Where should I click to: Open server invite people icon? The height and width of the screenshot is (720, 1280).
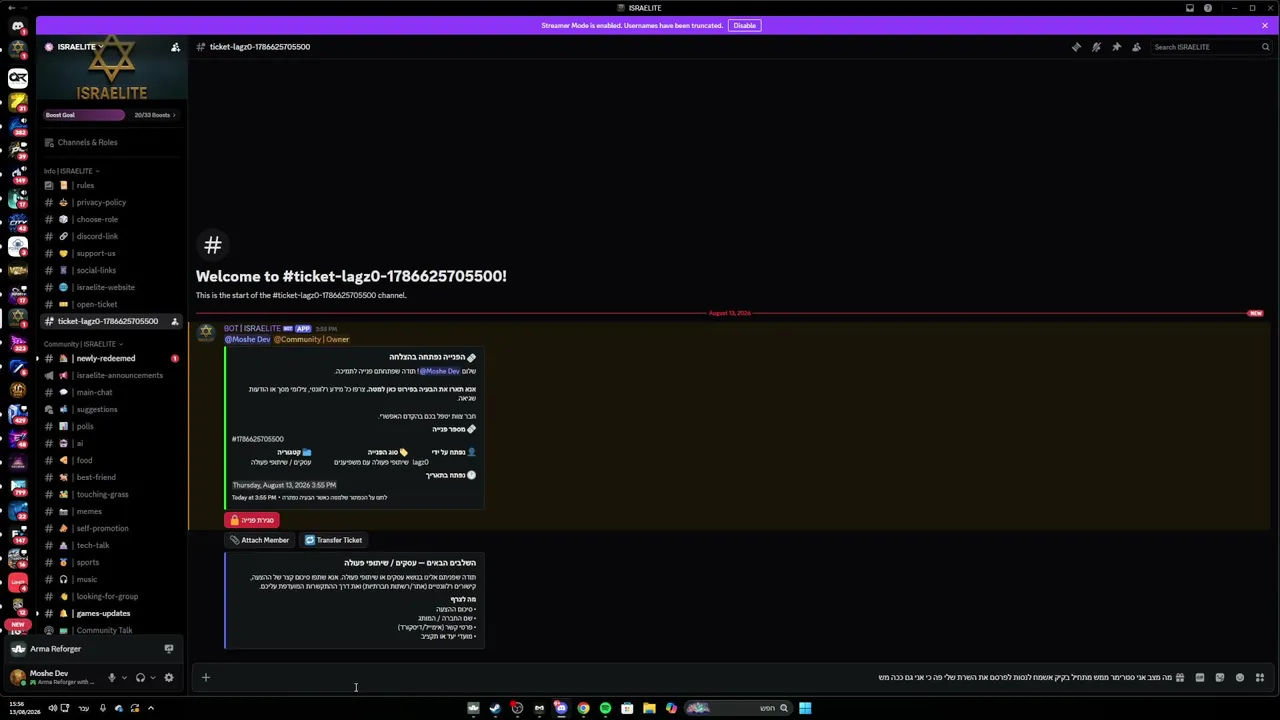(175, 47)
